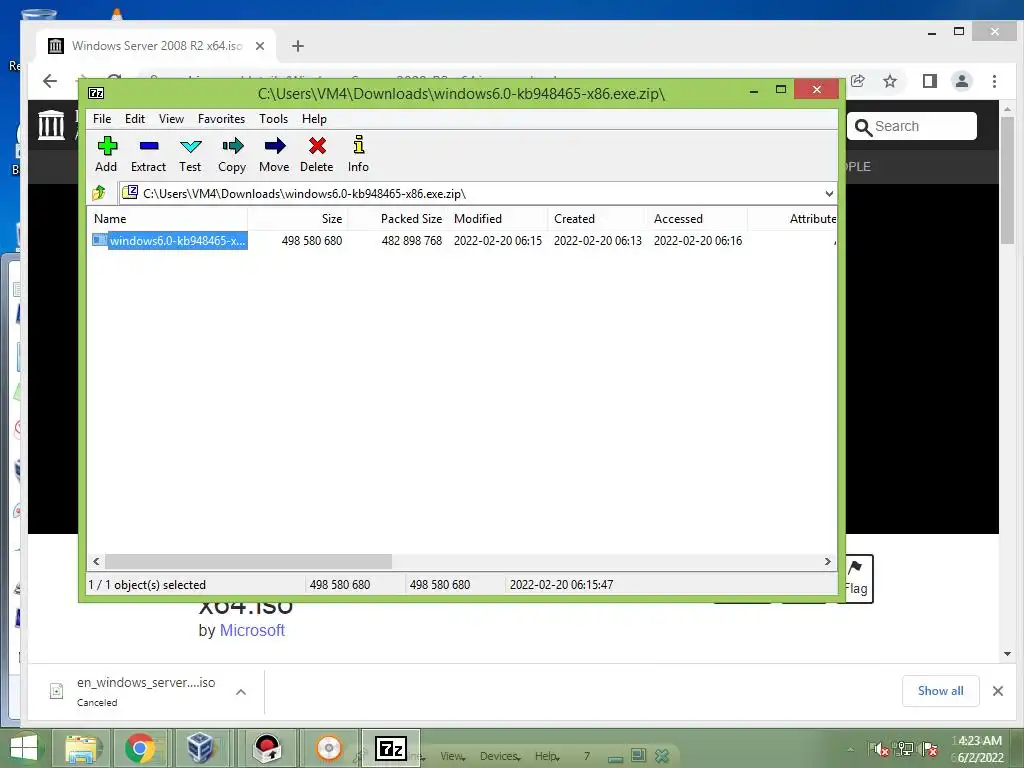Bookmark this page with the star icon

(889, 81)
